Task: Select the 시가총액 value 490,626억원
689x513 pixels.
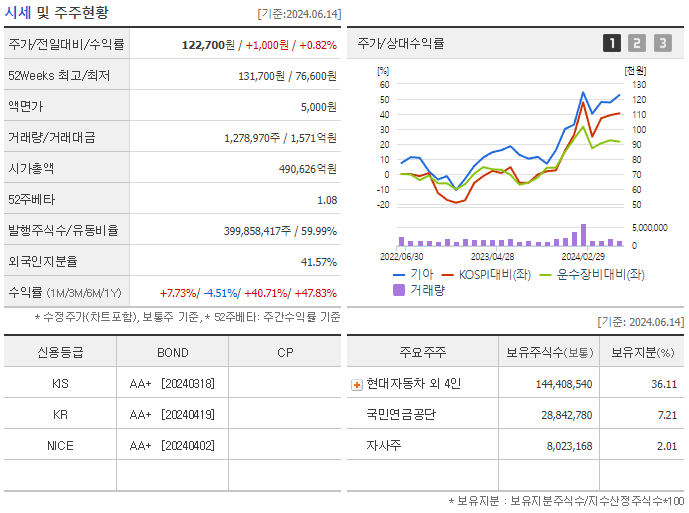Action: click(308, 169)
